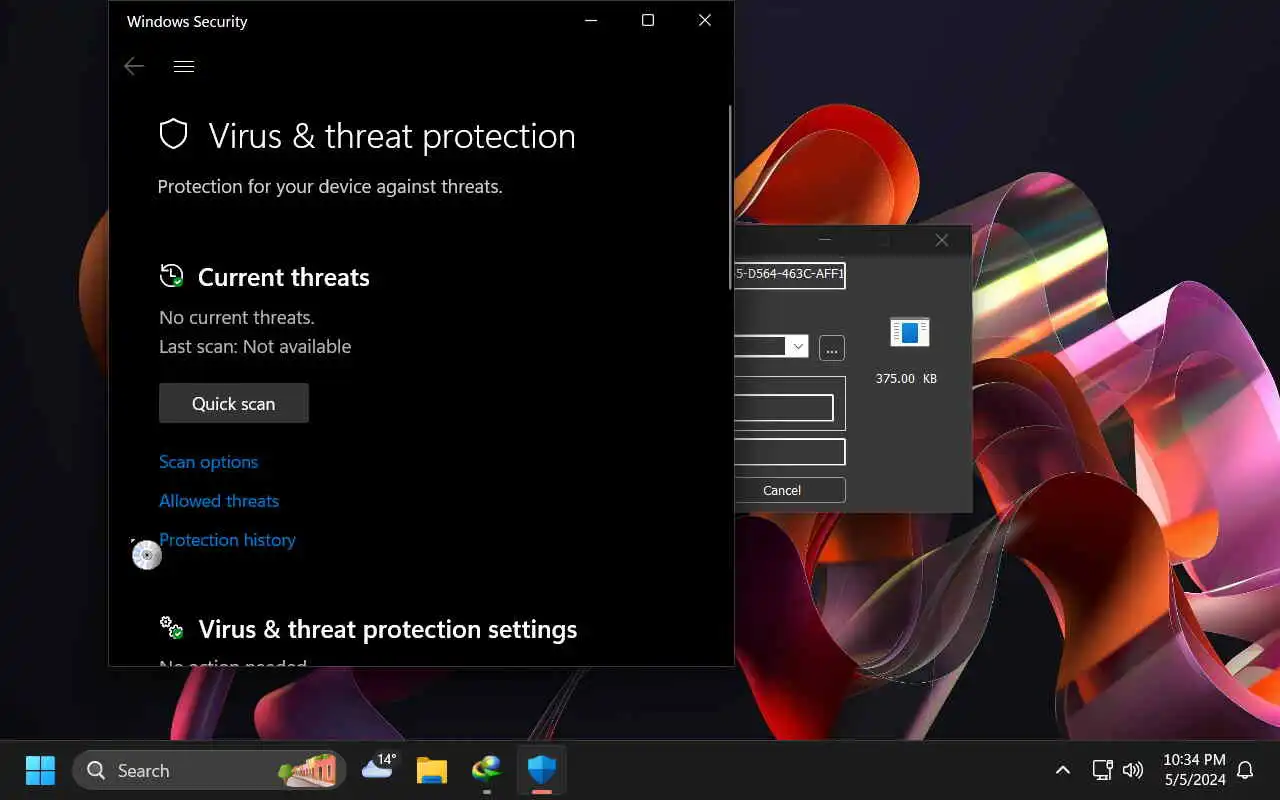Start a Quick scan
Image resolution: width=1280 pixels, height=800 pixels.
click(234, 403)
